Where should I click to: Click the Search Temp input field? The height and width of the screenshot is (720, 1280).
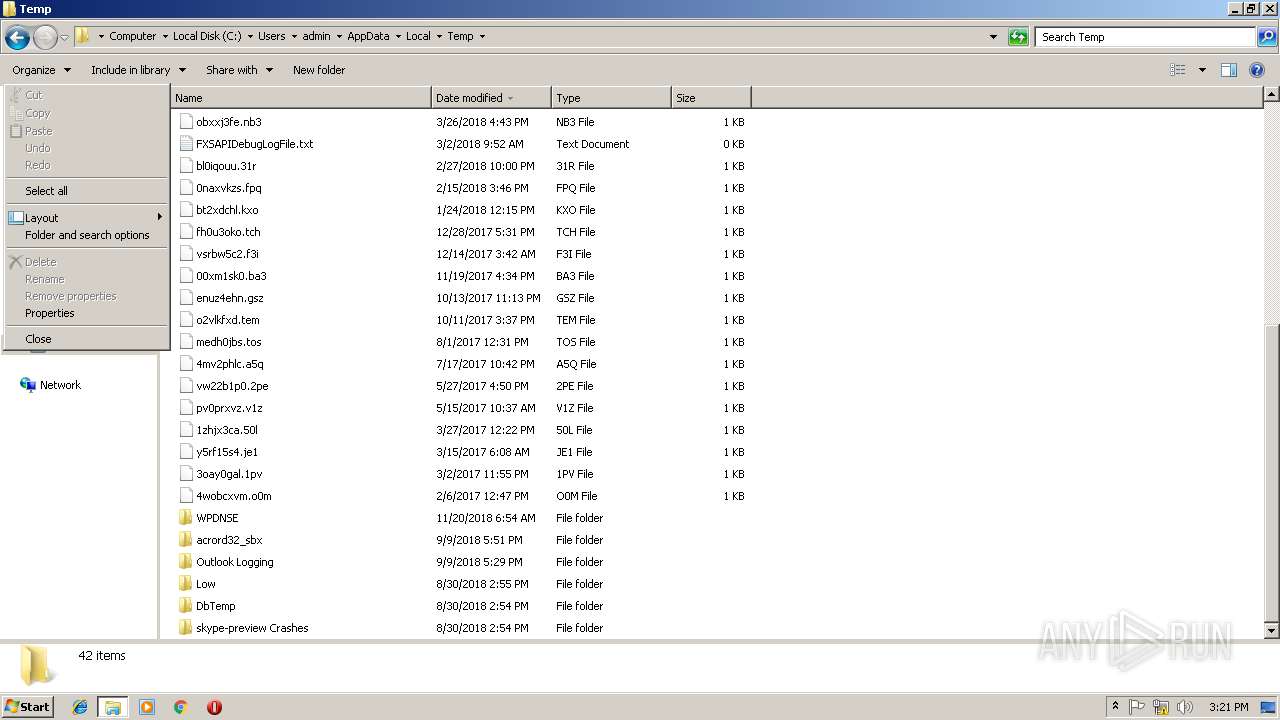pyautogui.click(x=1145, y=37)
